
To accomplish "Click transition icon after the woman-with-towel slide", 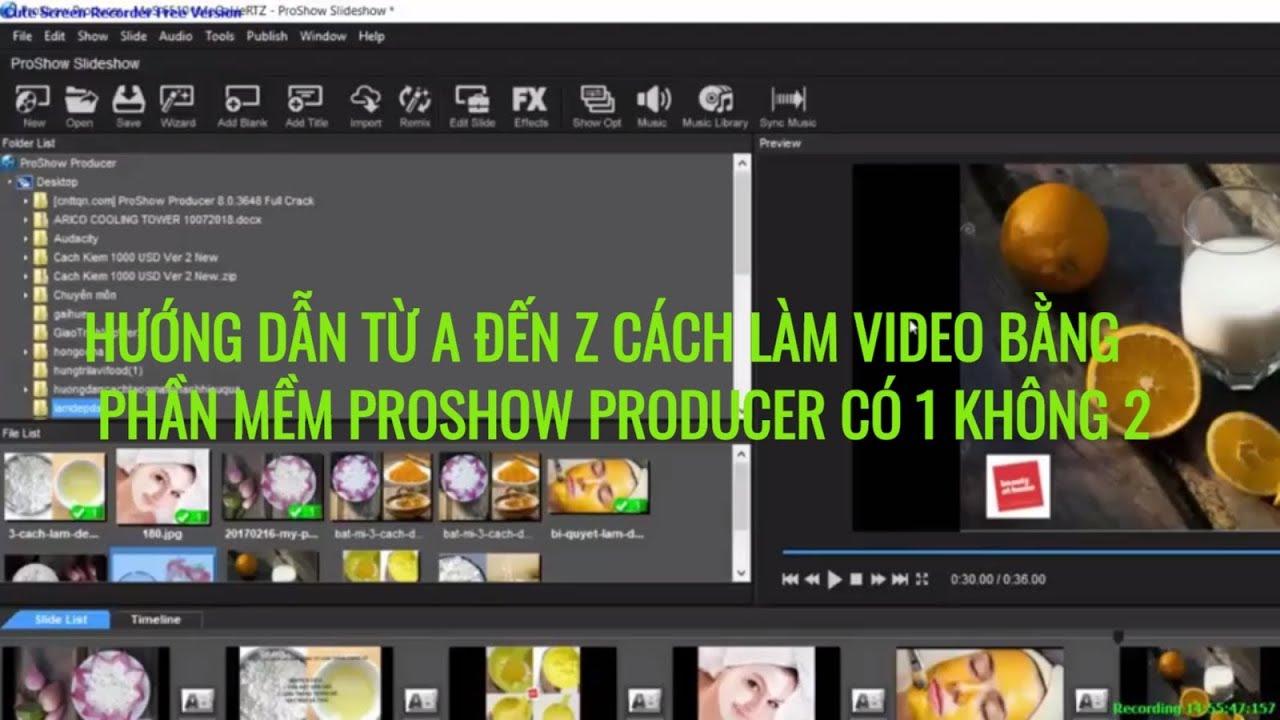I will (x=867, y=701).
